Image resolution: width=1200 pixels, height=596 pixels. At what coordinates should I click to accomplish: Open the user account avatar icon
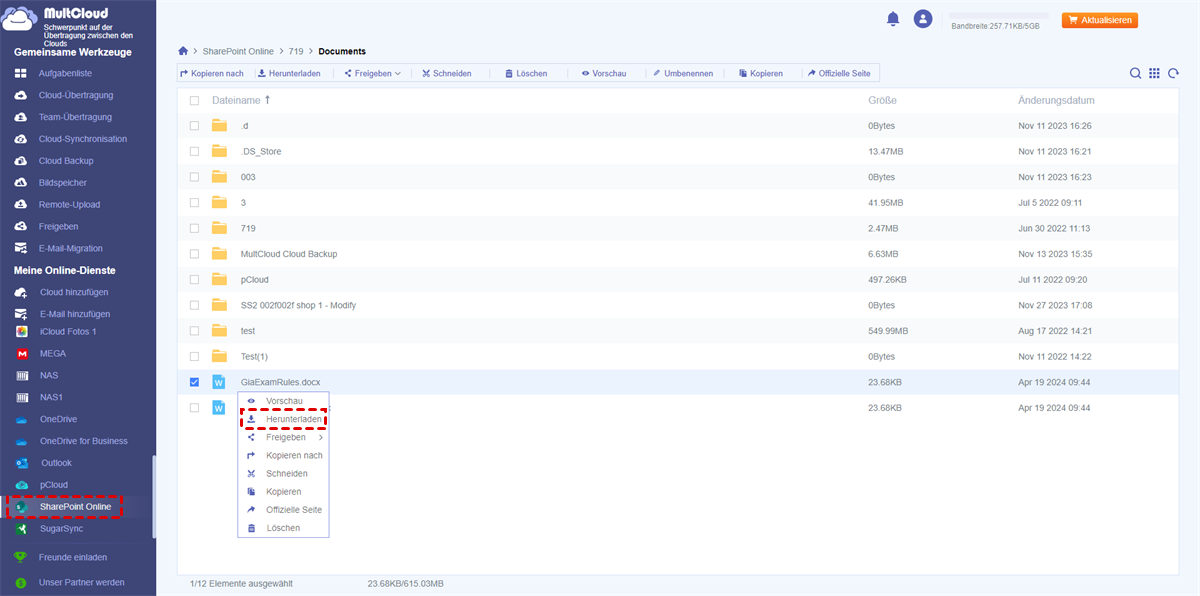tap(923, 19)
